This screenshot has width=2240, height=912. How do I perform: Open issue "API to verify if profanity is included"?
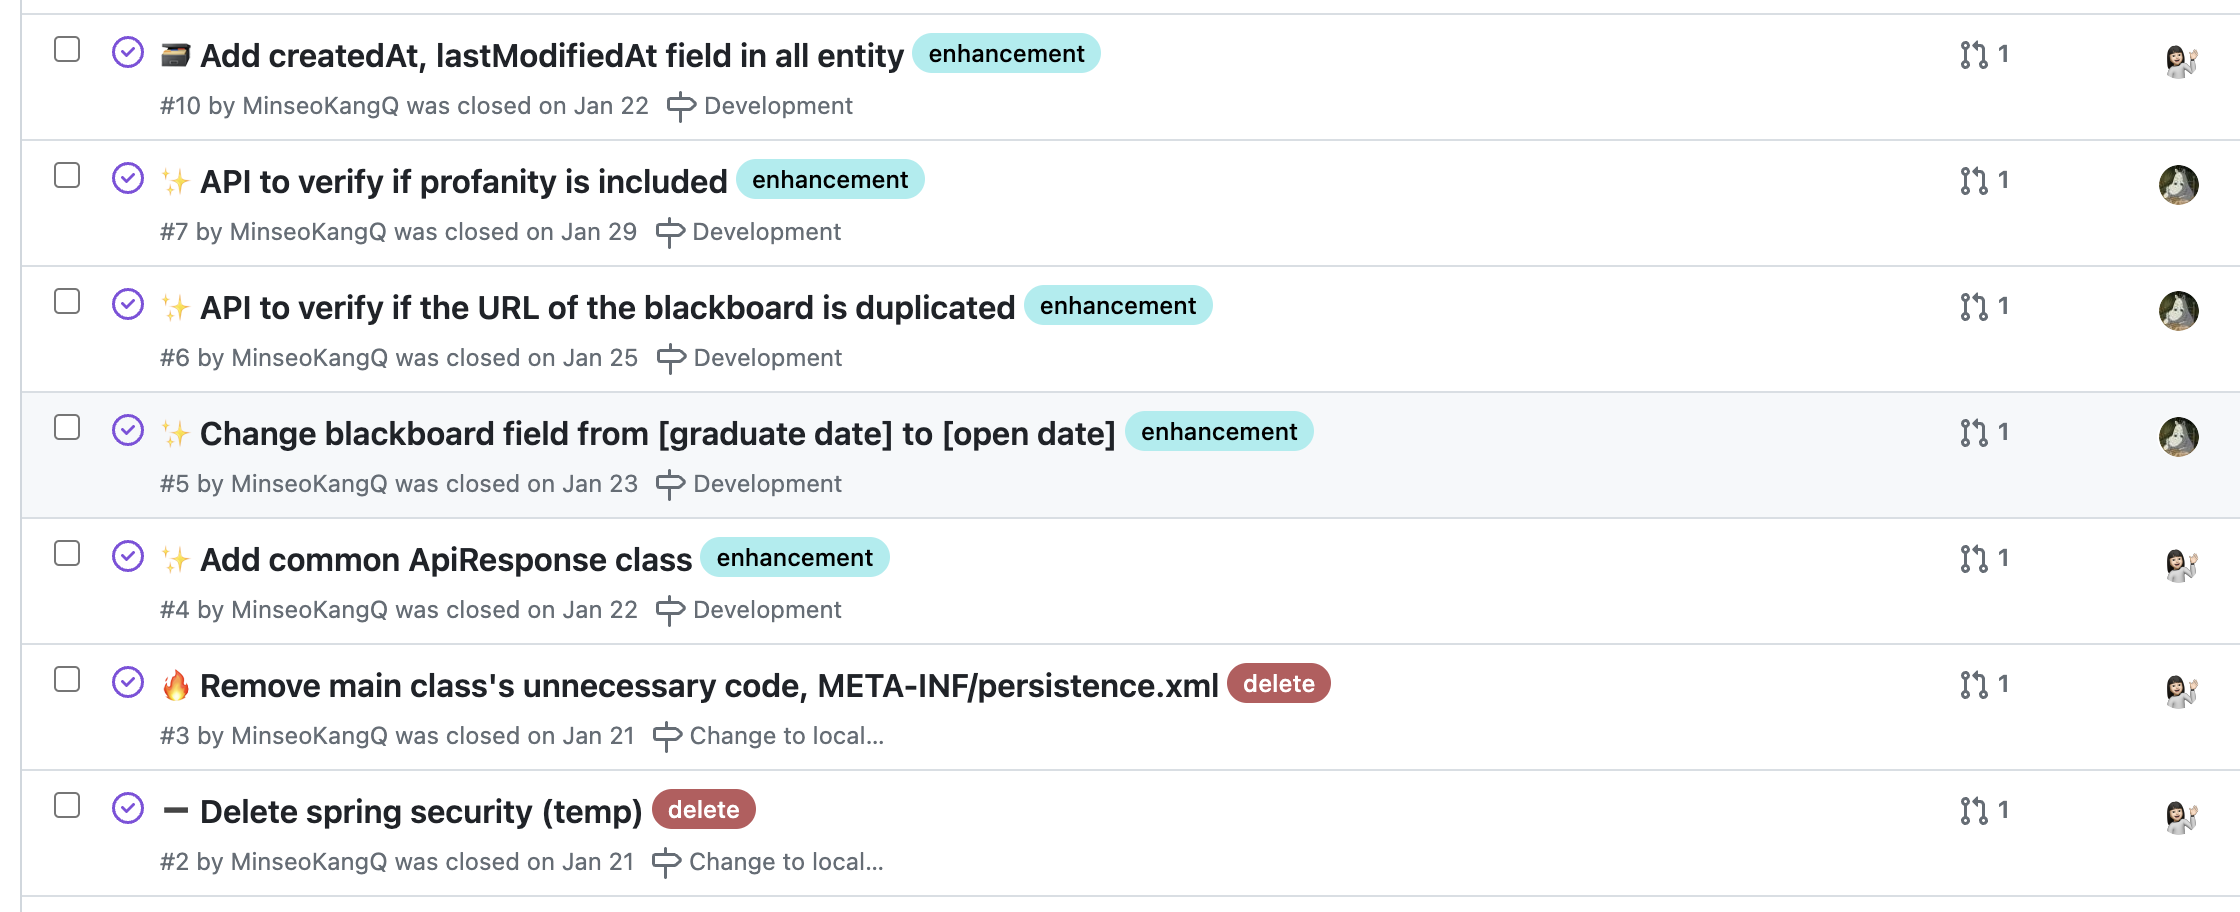click(463, 182)
